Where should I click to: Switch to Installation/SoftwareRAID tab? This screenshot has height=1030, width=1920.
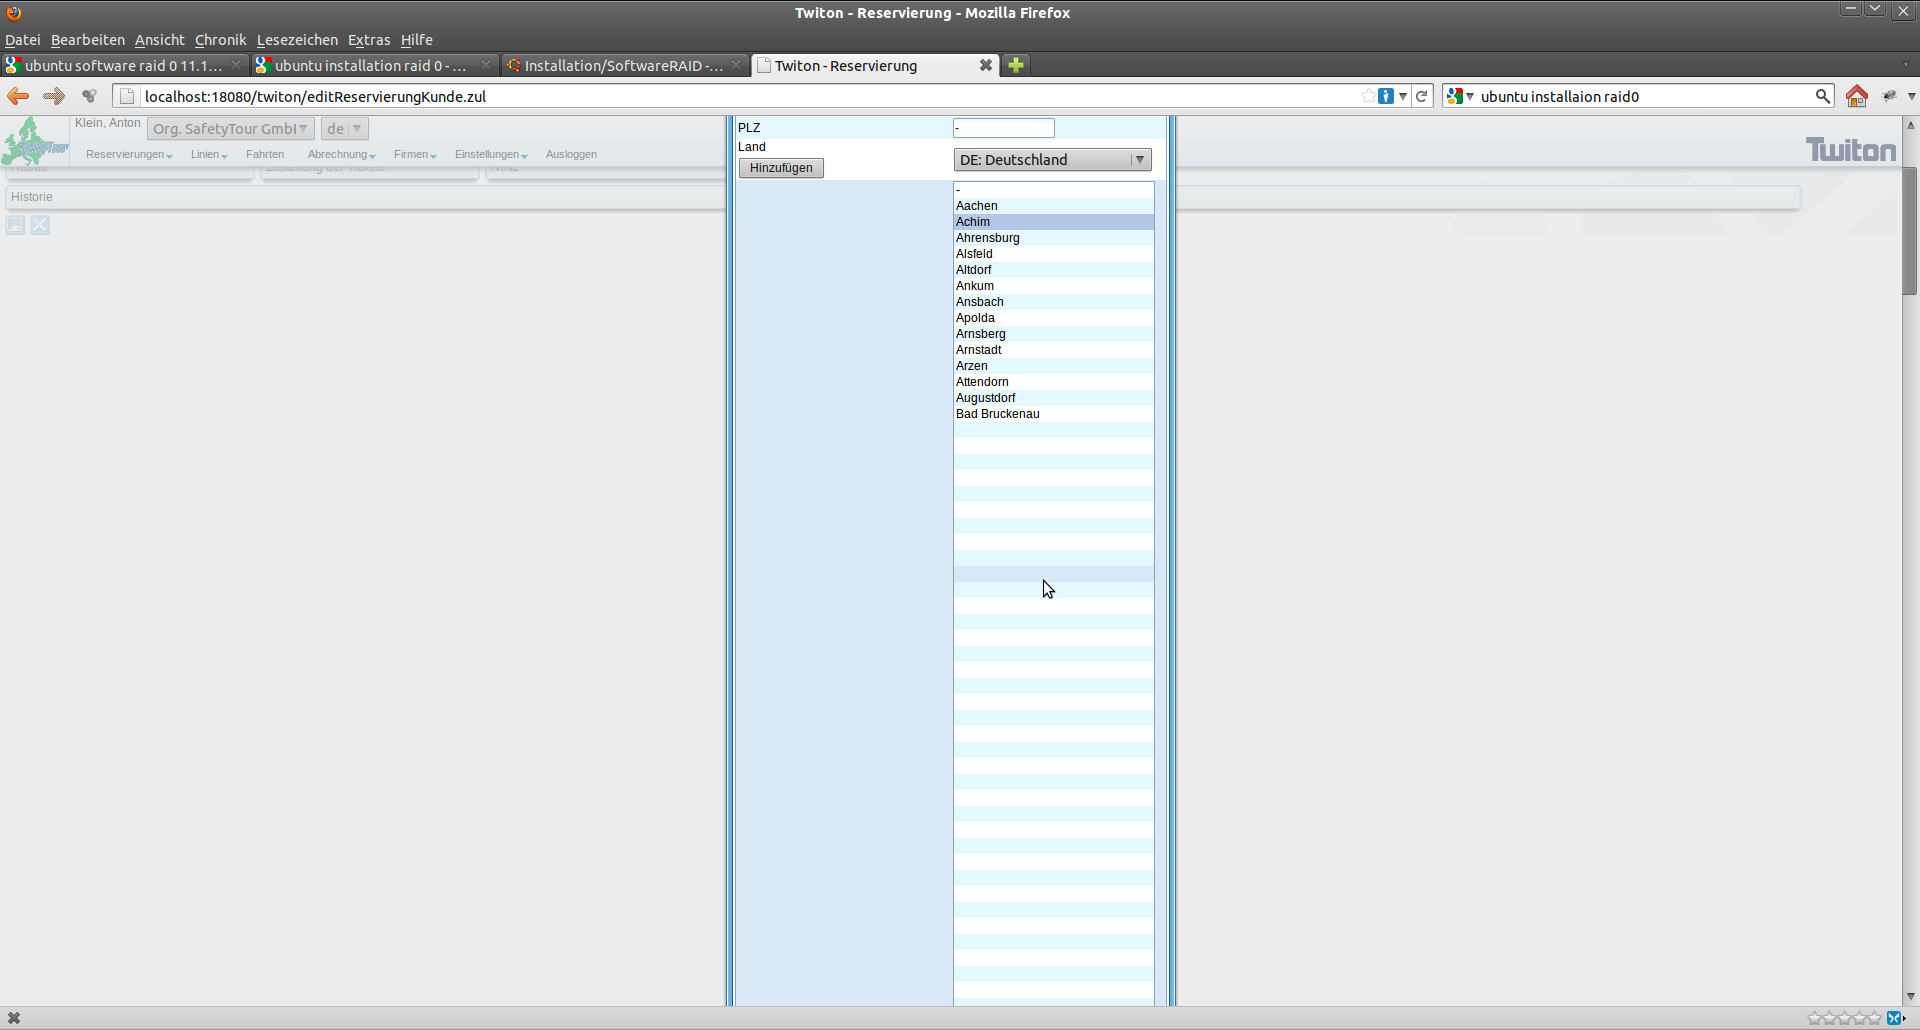(x=622, y=65)
